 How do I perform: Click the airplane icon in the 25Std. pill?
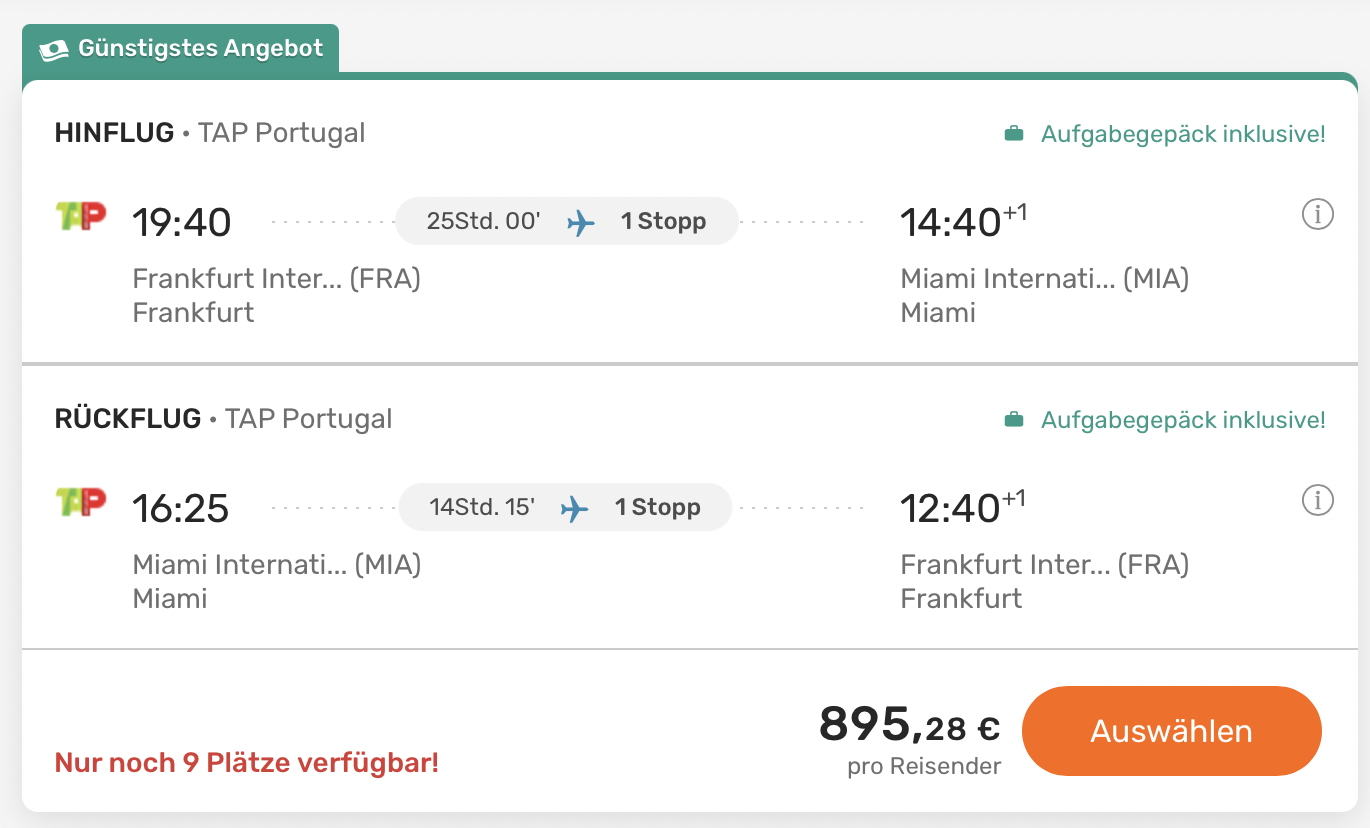click(x=581, y=222)
